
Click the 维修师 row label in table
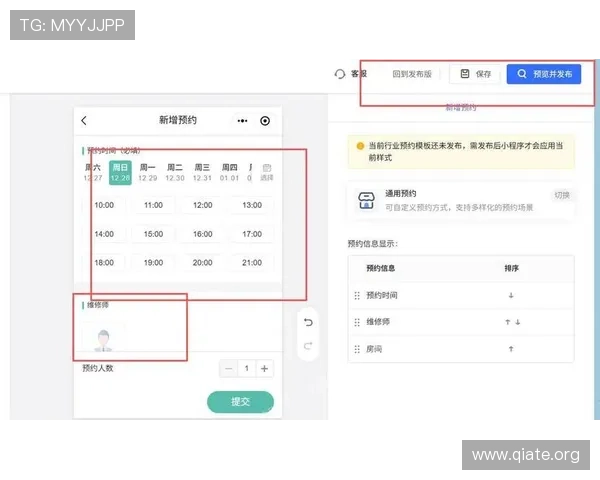pos(378,322)
